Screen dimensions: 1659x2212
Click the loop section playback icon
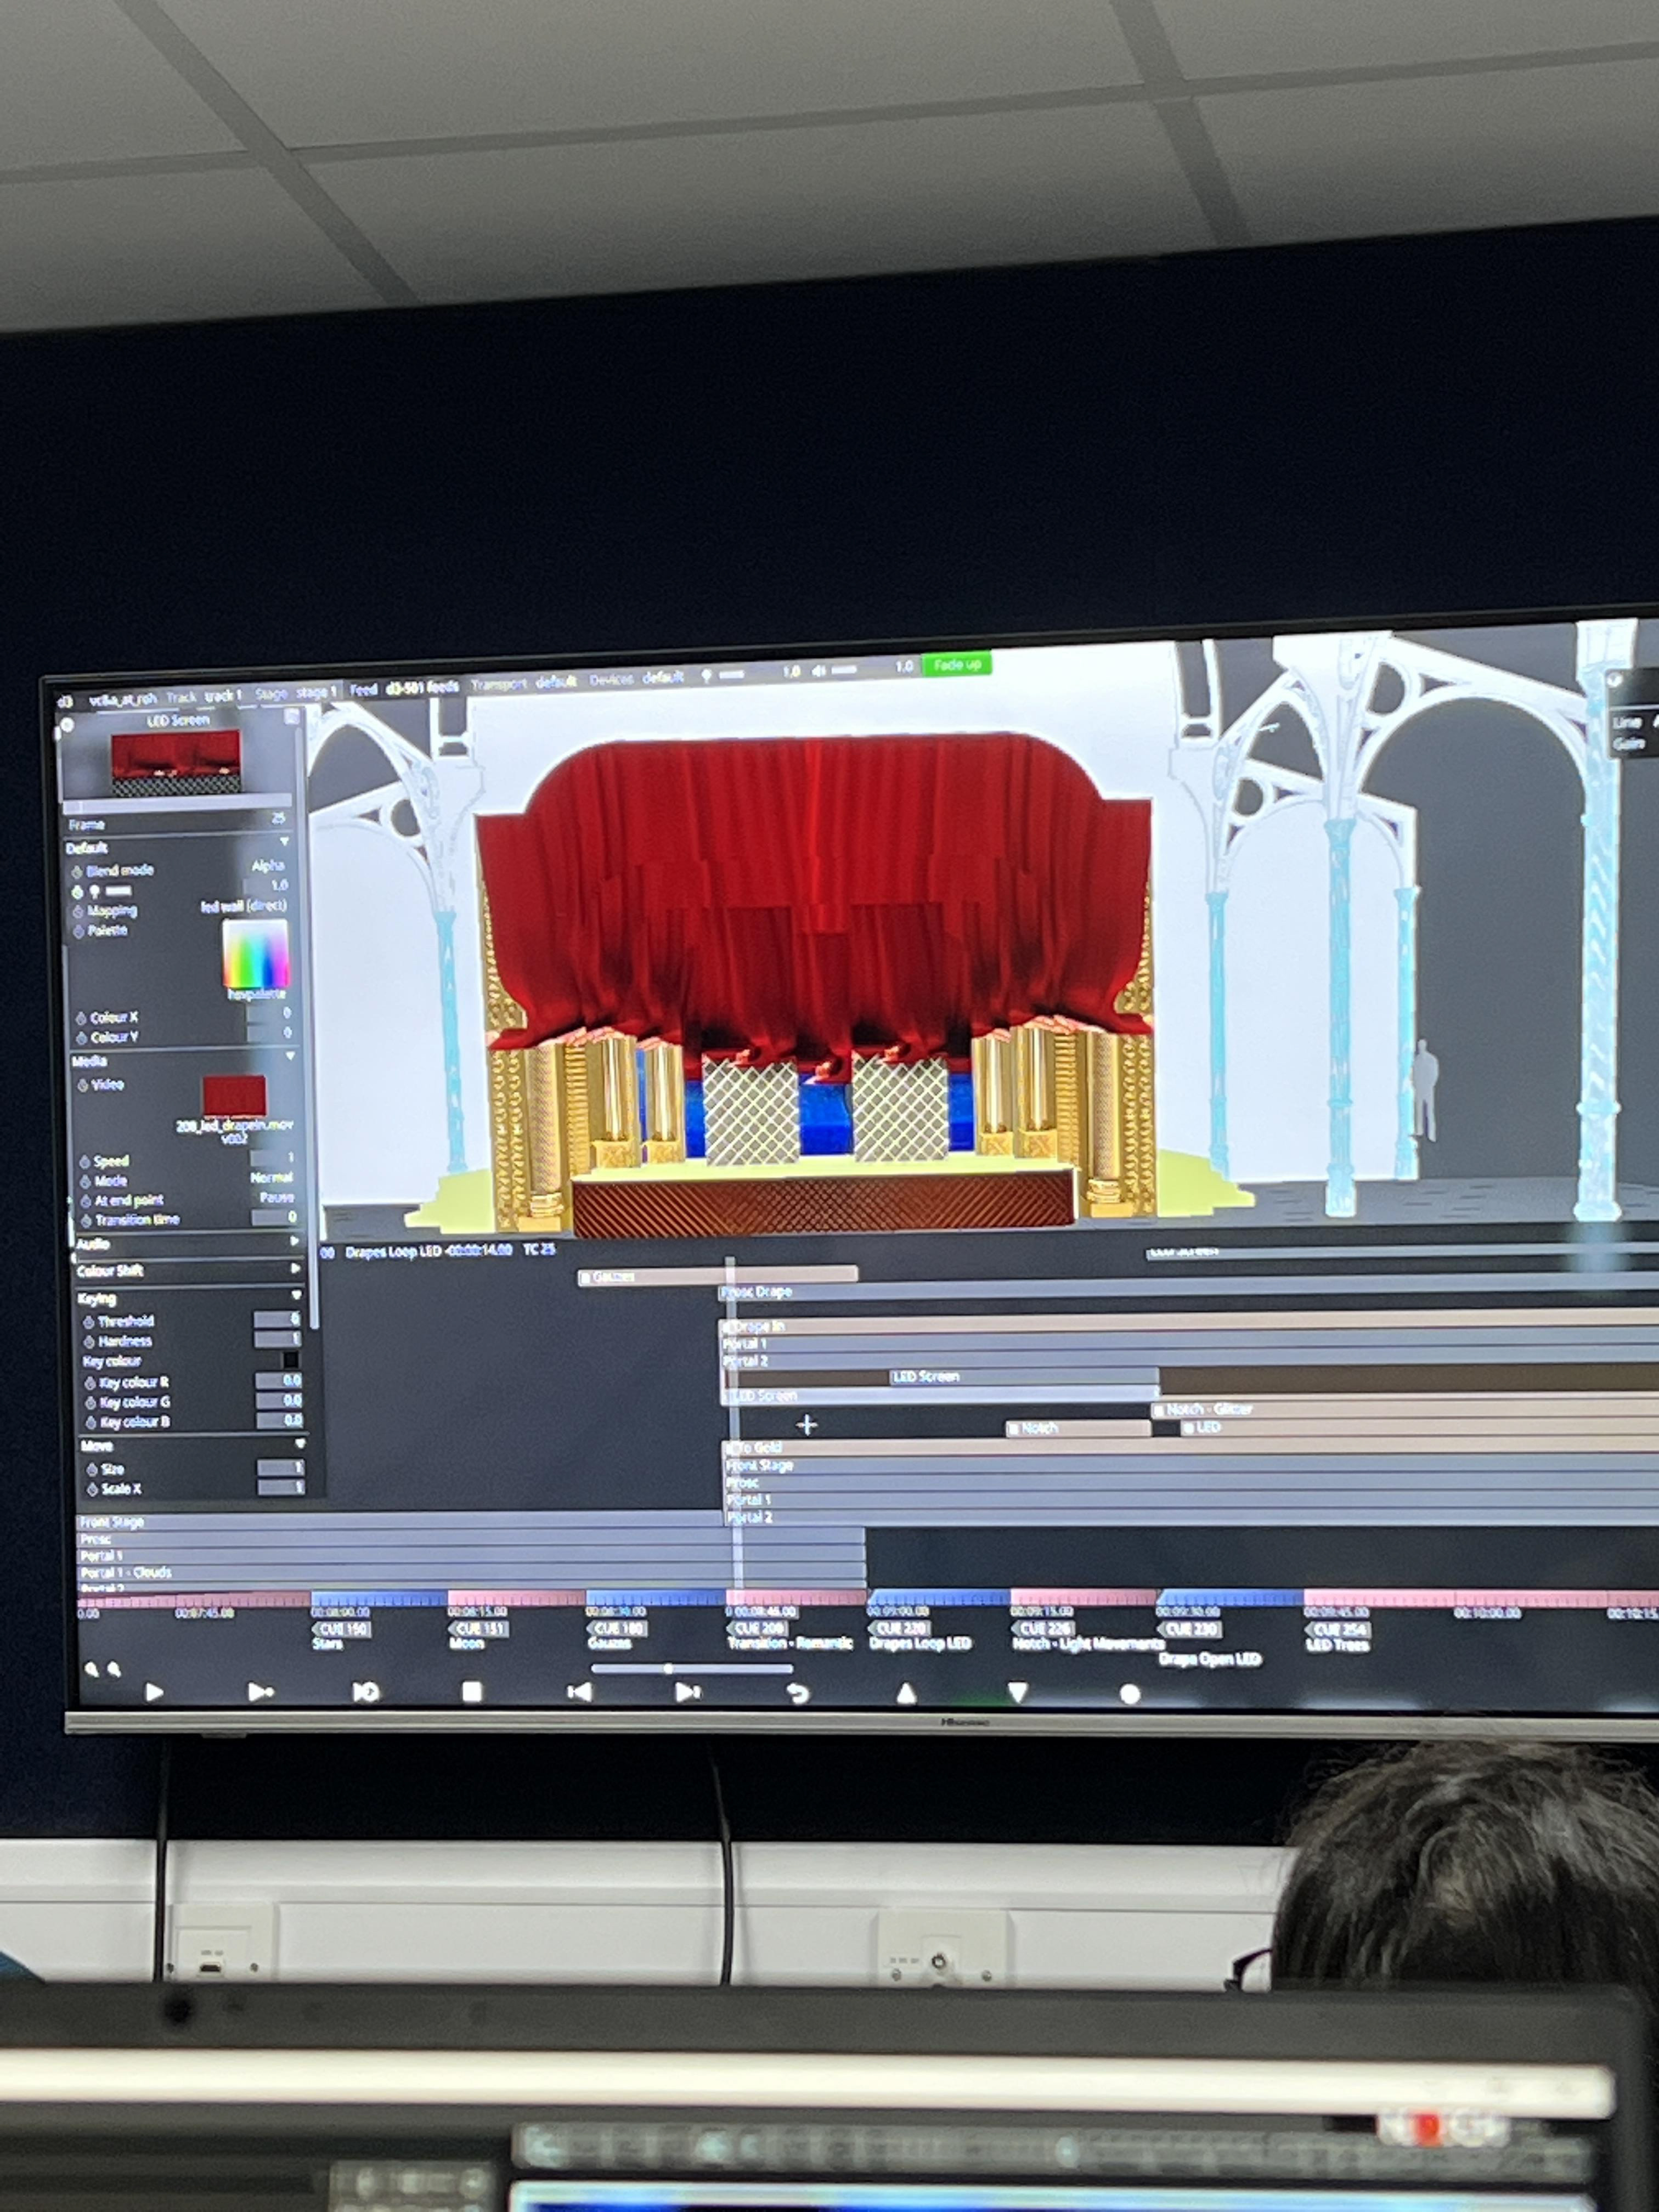(x=366, y=1692)
